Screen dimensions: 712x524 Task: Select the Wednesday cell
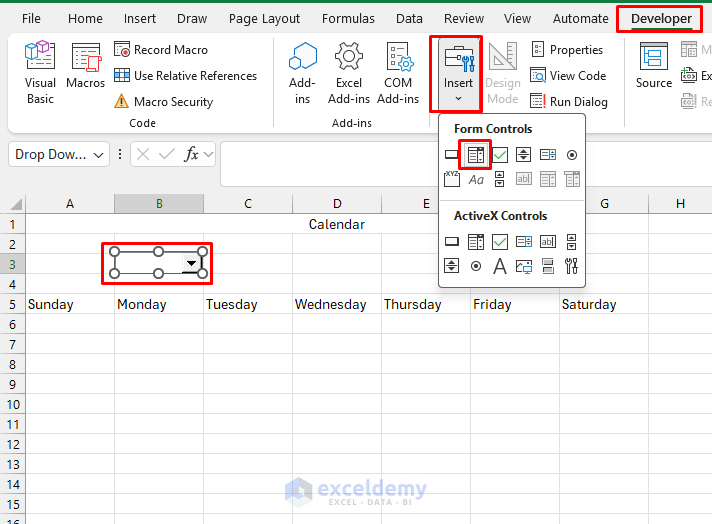(337, 304)
